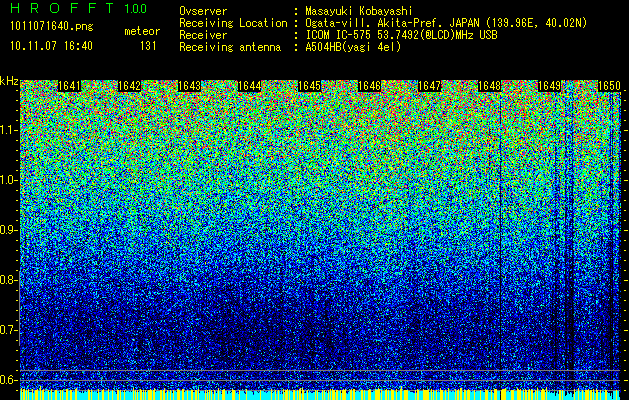Click the Receiving antenna label

(x=230, y=47)
